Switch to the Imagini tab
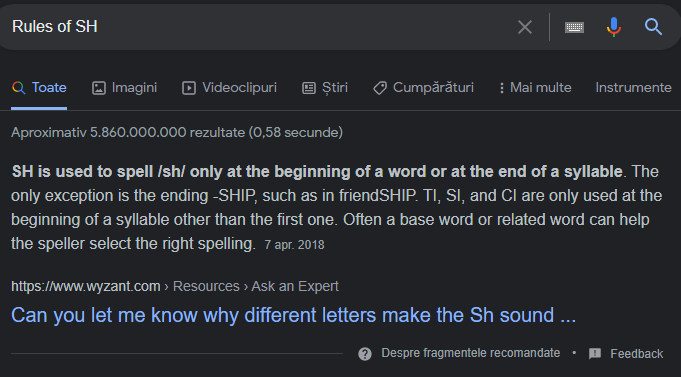The image size is (681, 377). point(124,88)
